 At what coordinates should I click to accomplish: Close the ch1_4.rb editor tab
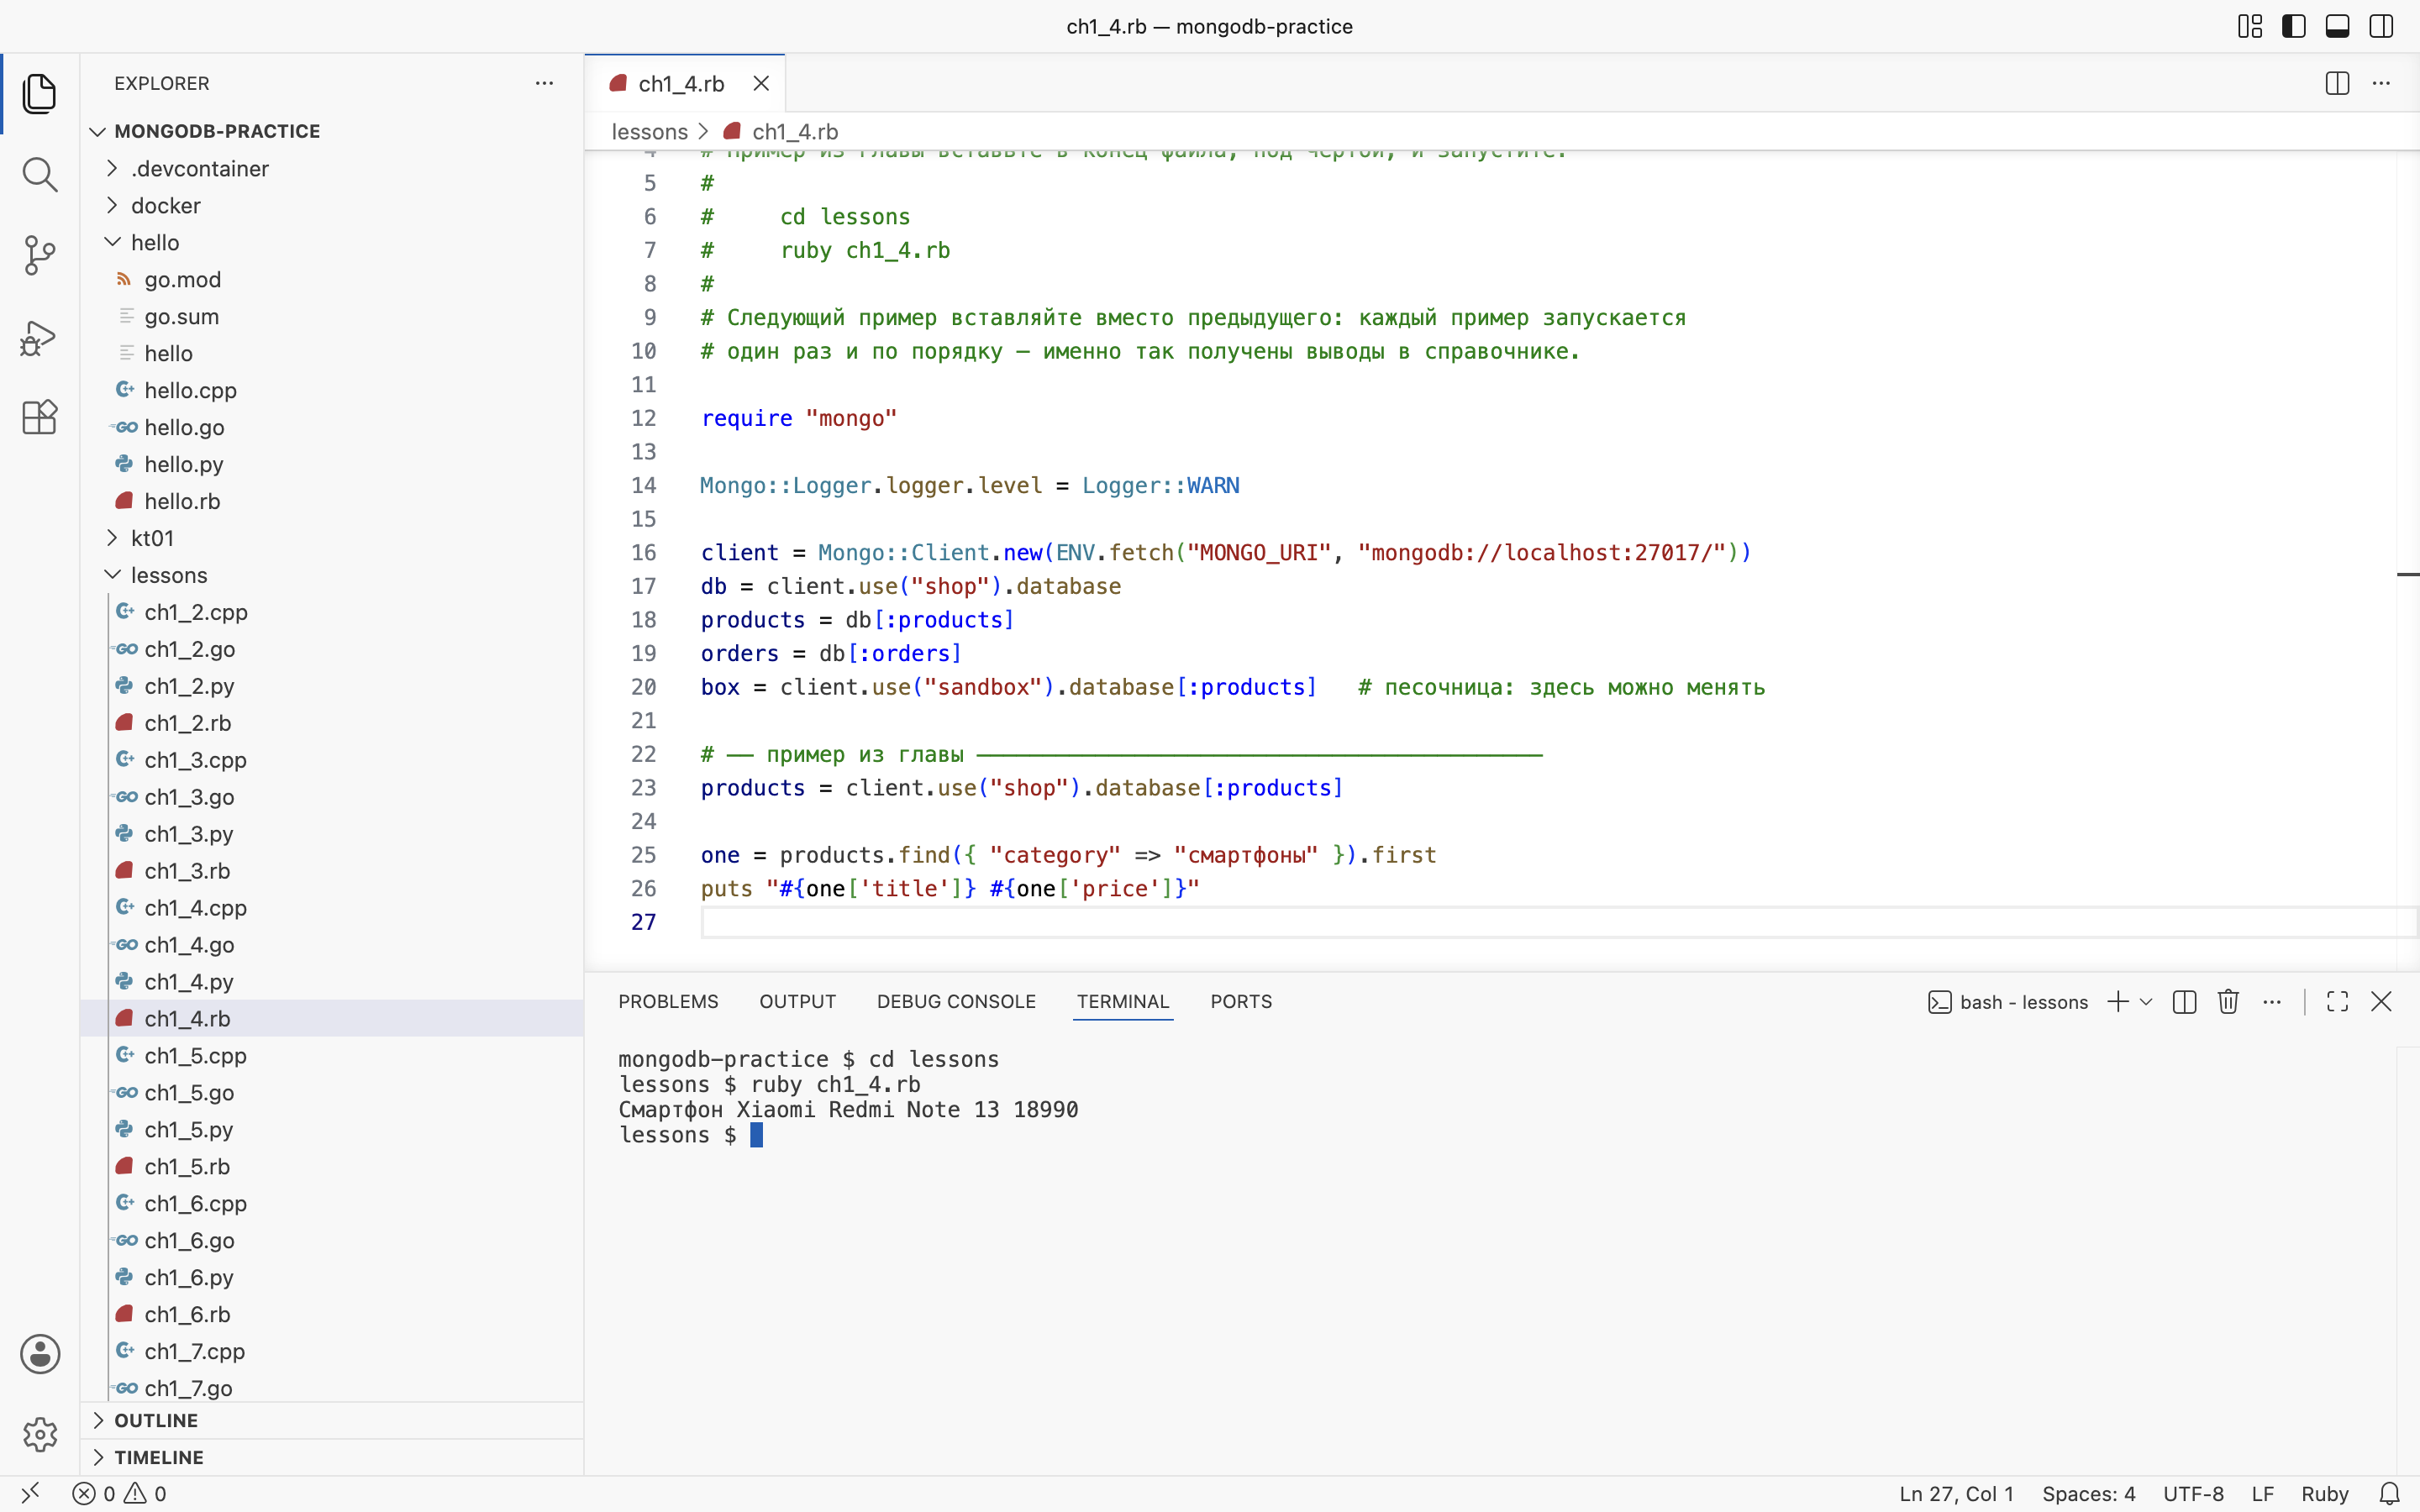click(761, 84)
